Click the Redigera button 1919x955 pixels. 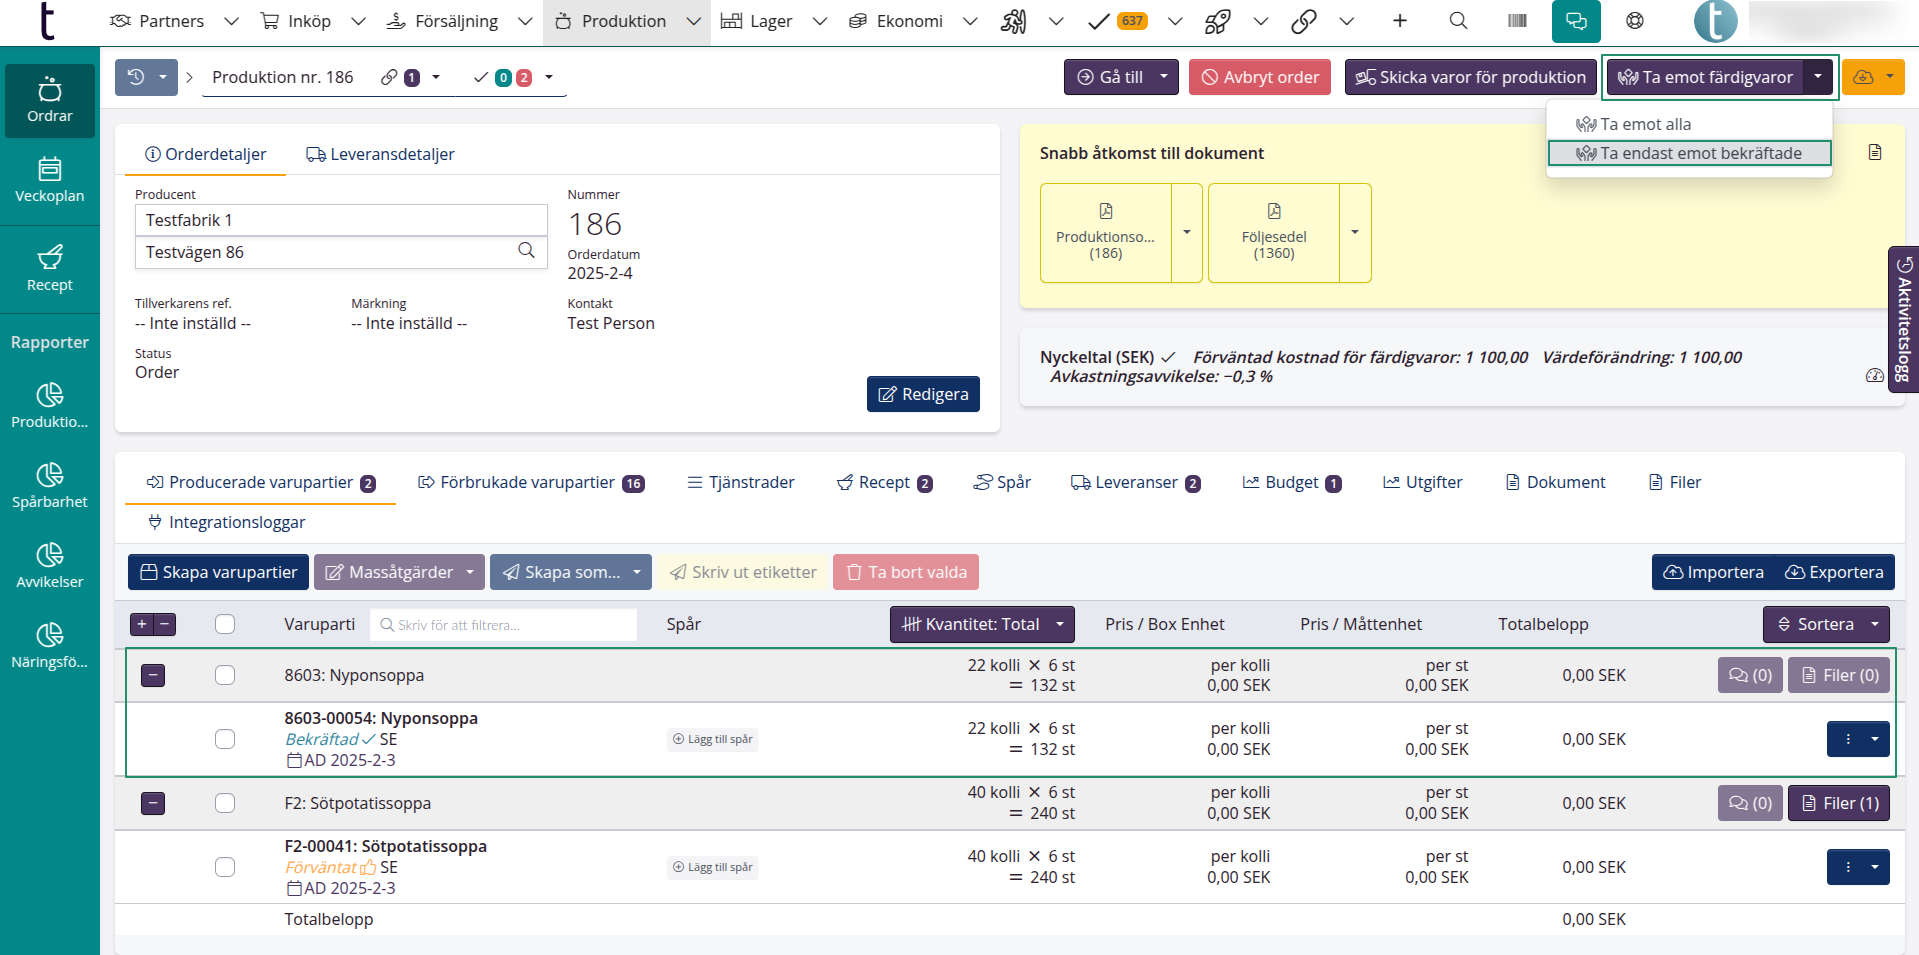click(x=923, y=394)
